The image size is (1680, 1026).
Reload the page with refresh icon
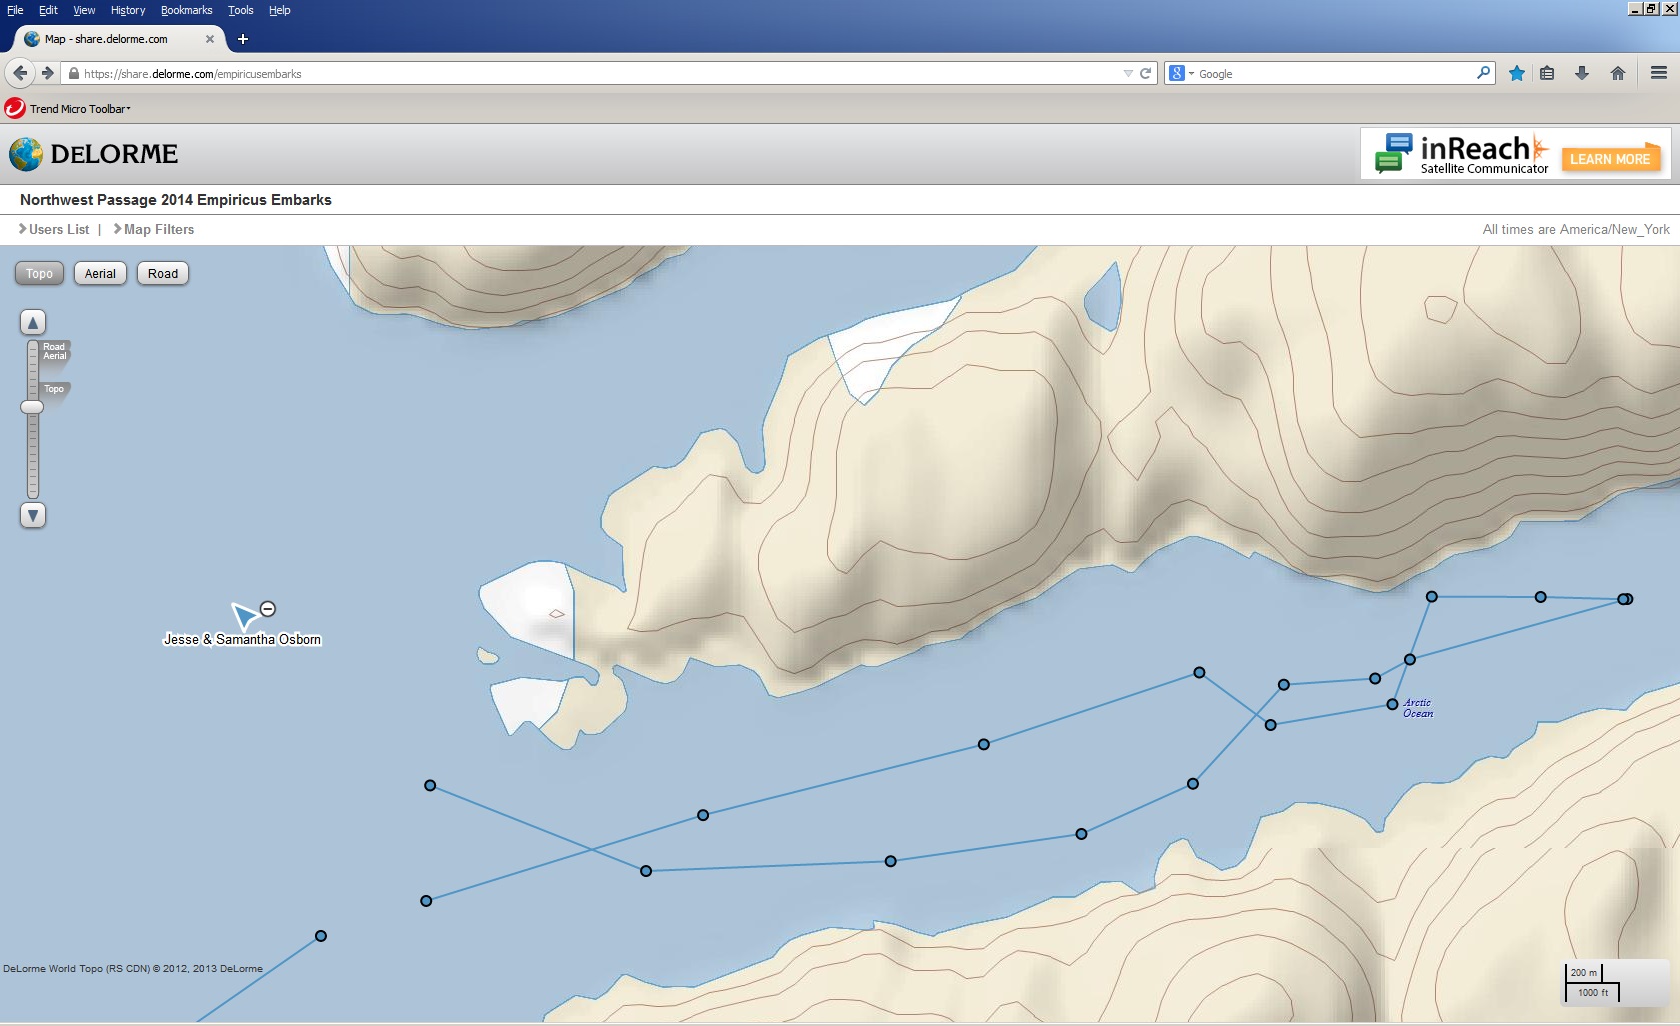(x=1146, y=73)
